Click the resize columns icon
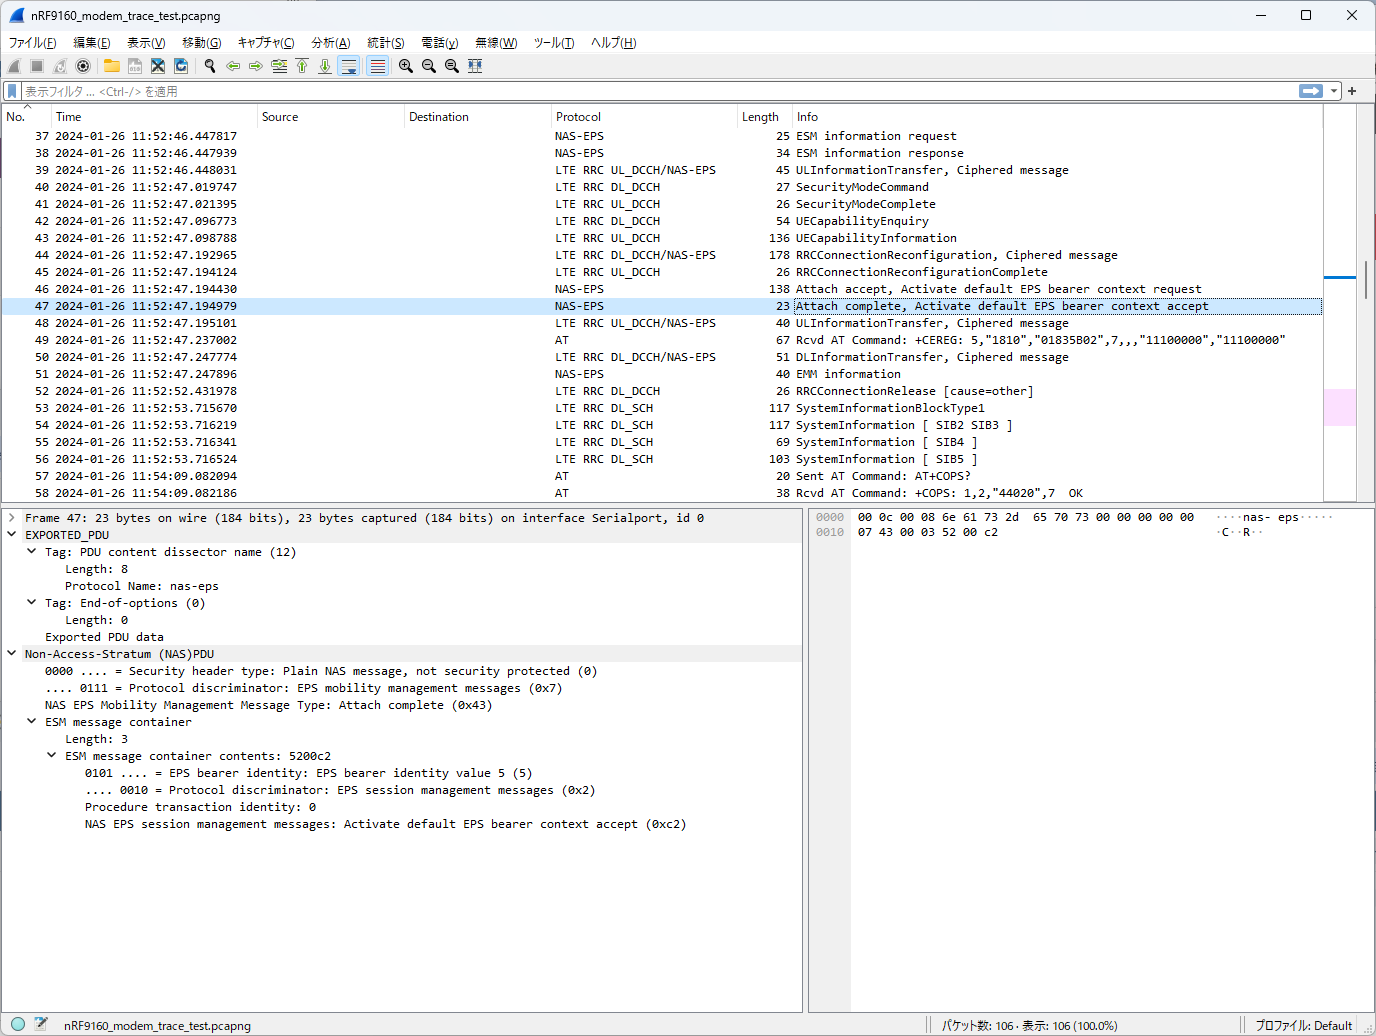 point(475,66)
